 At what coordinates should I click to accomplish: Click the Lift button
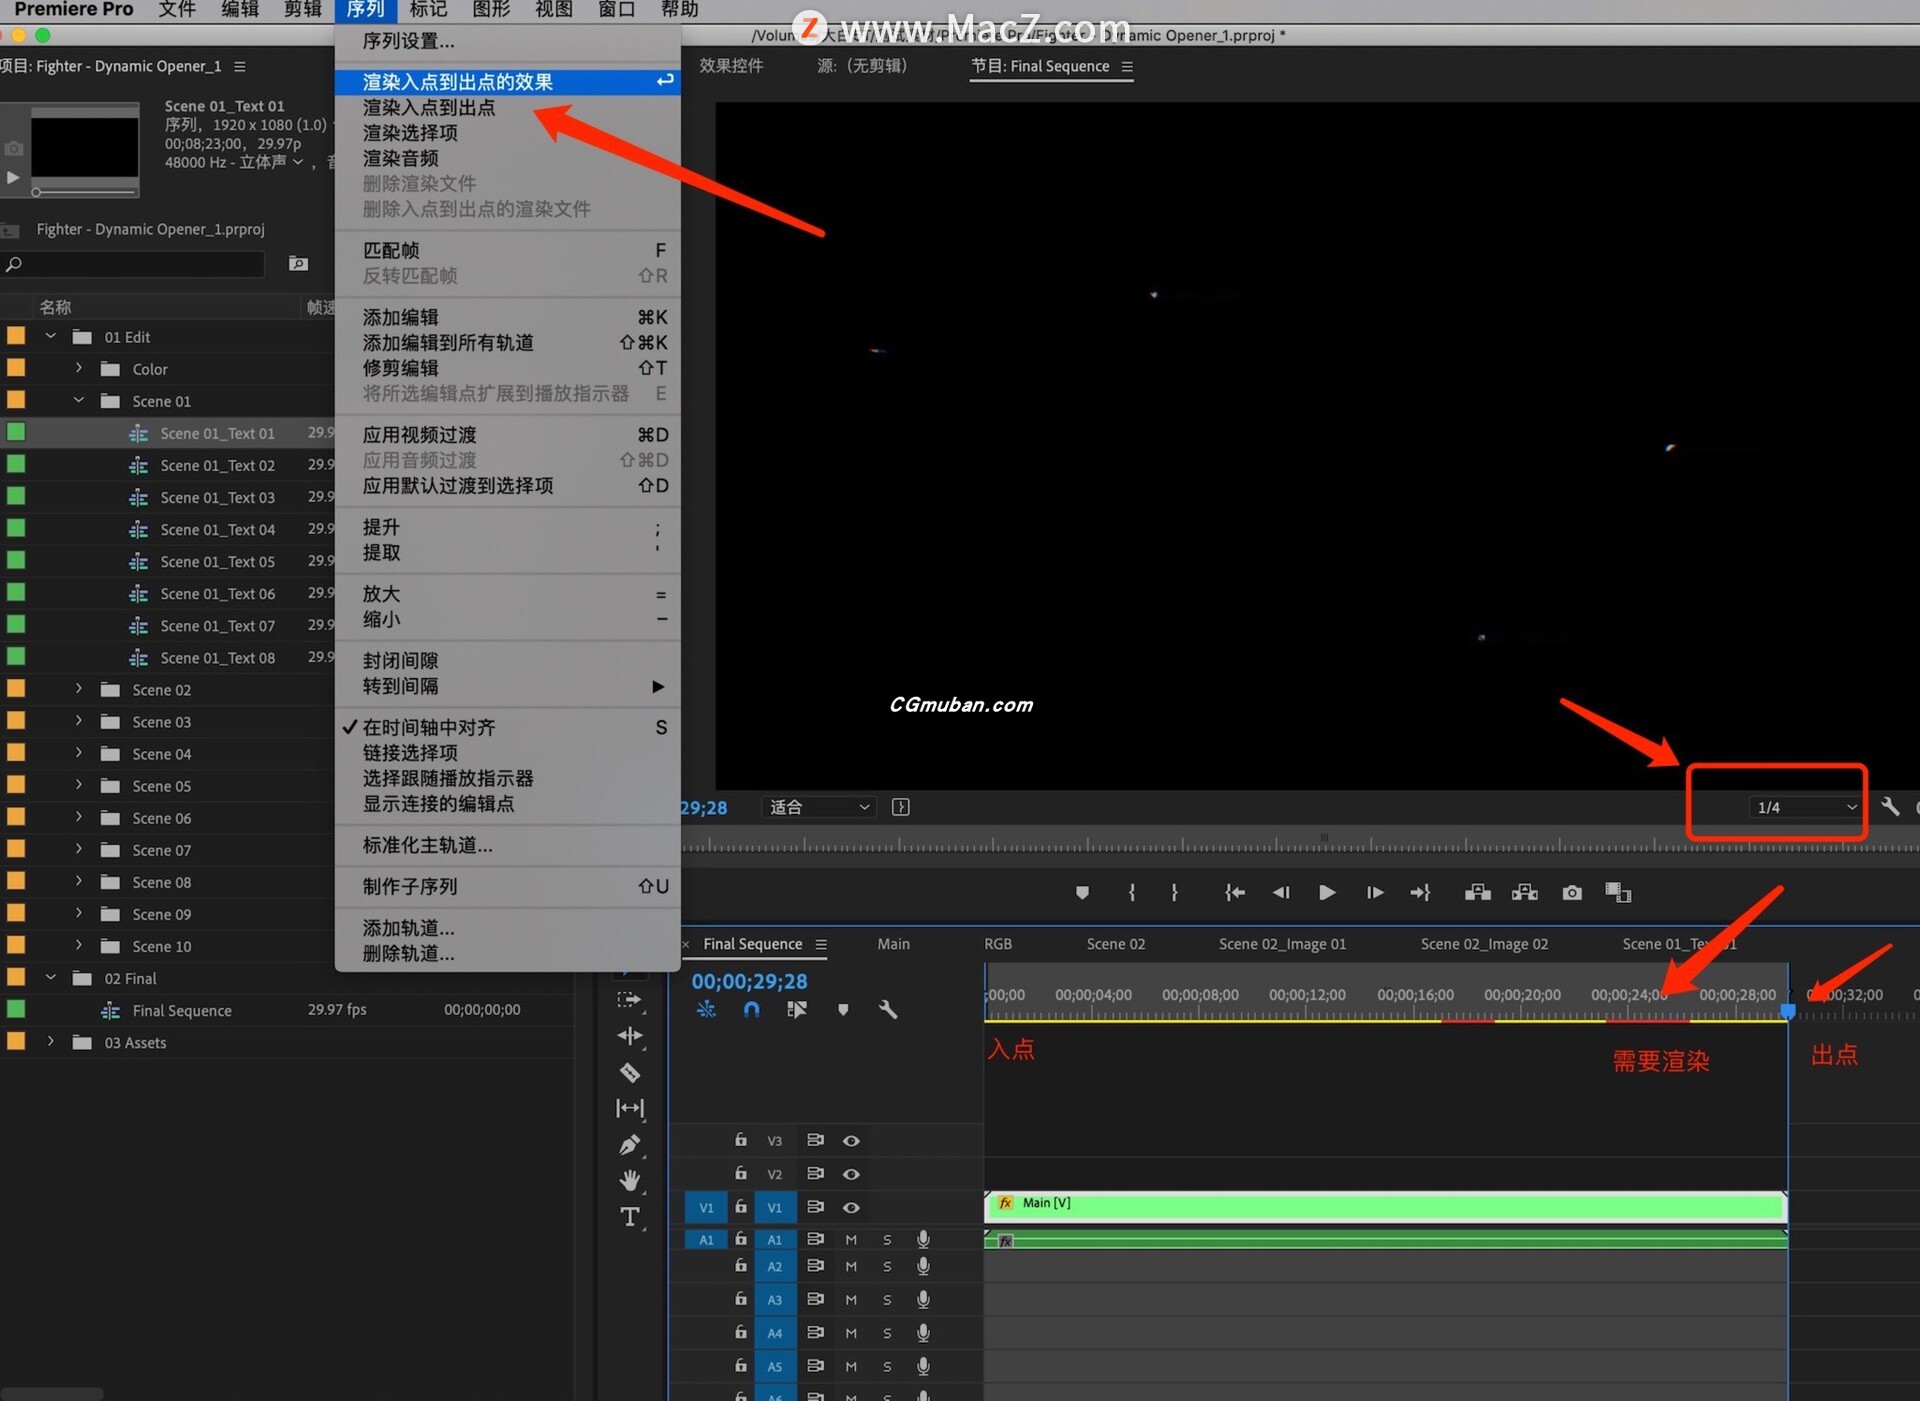1478,893
